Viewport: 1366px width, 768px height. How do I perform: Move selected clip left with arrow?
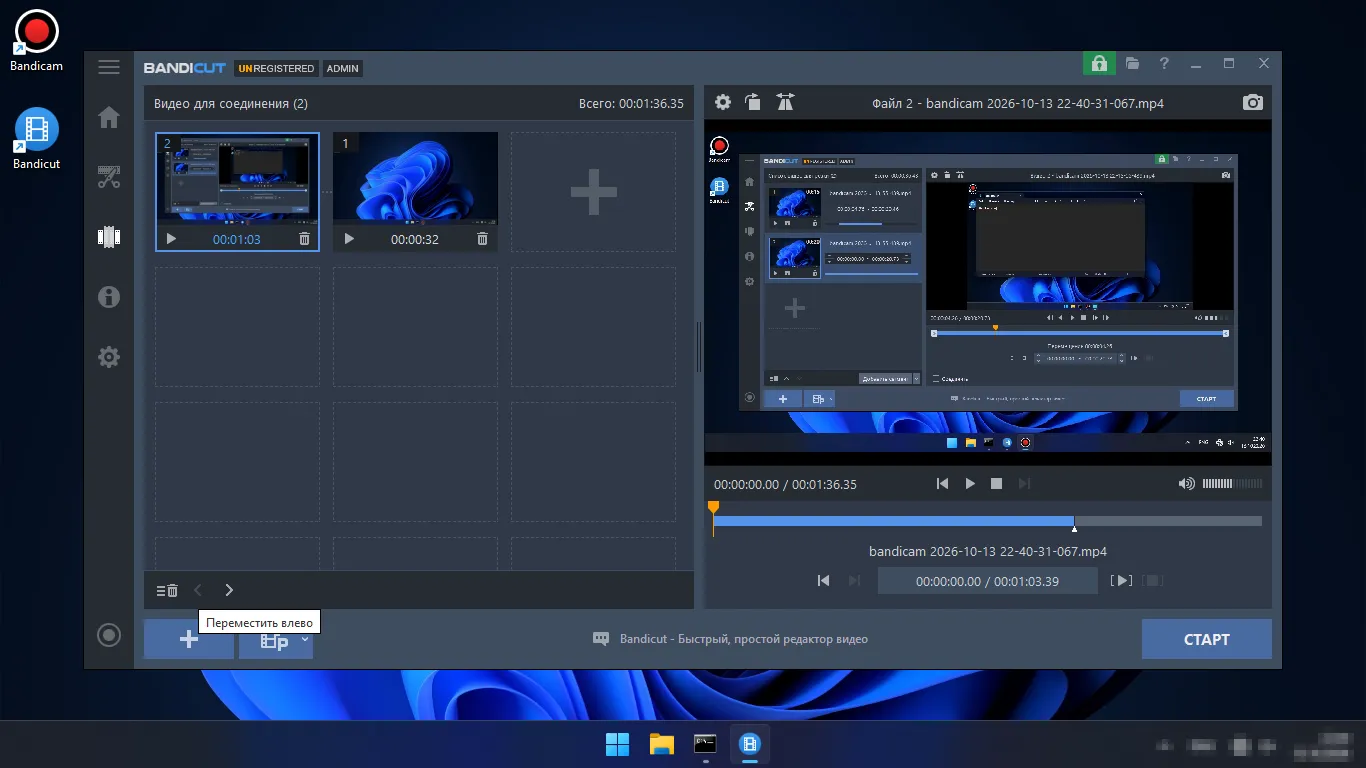(198, 590)
